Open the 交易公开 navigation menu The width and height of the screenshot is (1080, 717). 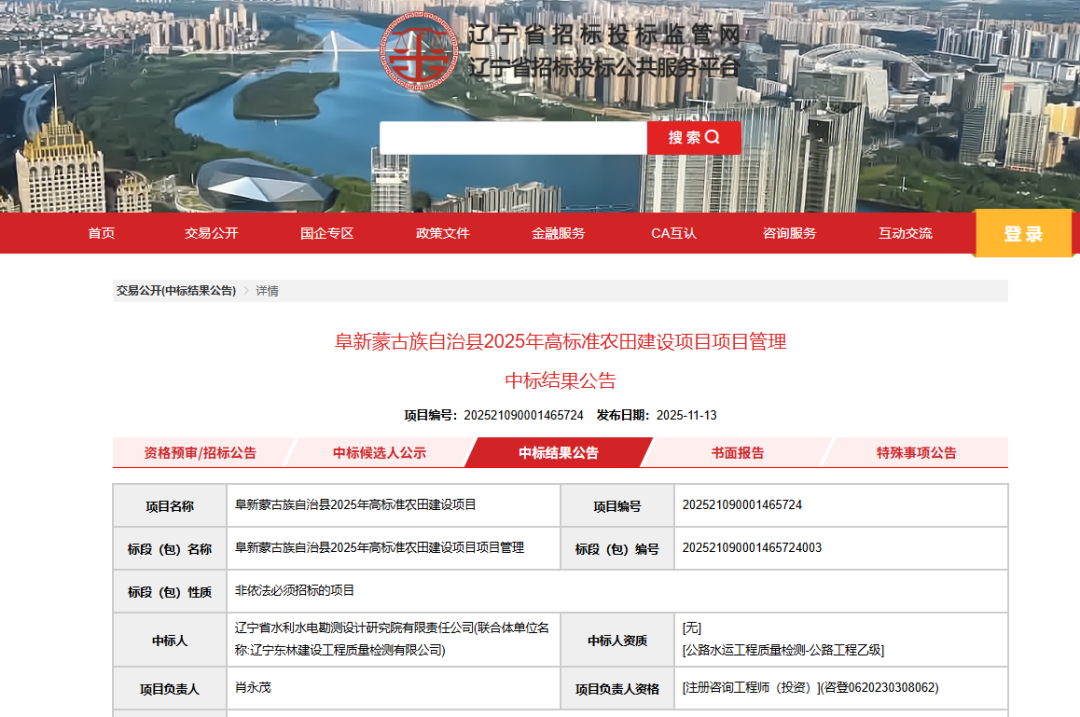pos(211,233)
